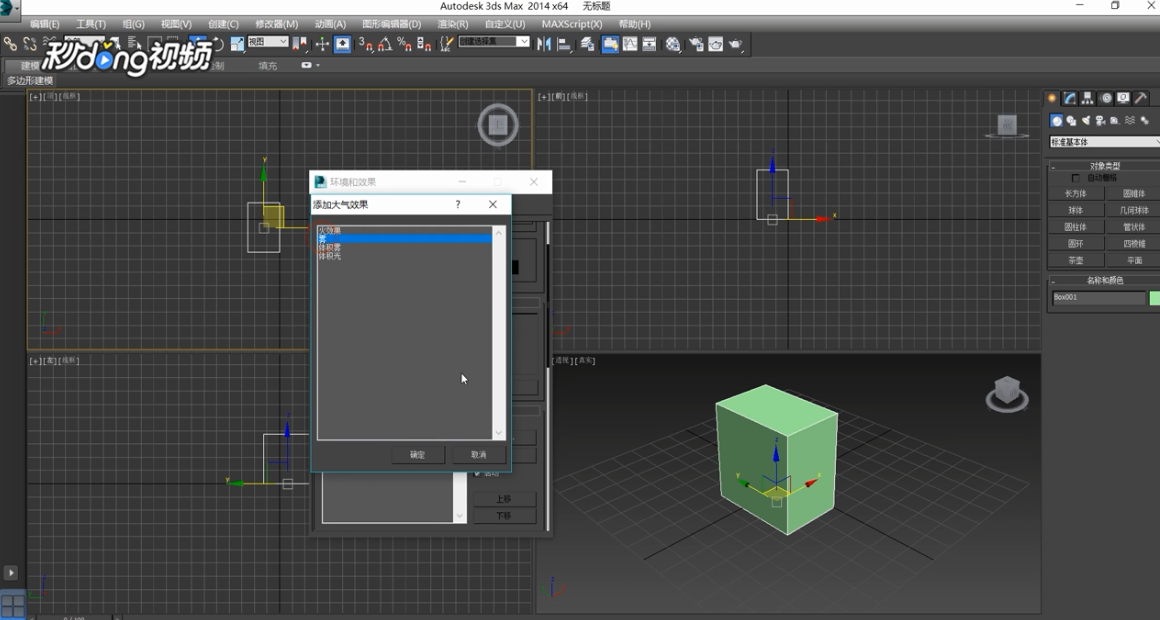Image resolution: width=1160 pixels, height=620 pixels.
Task: Open the 视图 reference coordinate dropdown
Action: (x=268, y=42)
